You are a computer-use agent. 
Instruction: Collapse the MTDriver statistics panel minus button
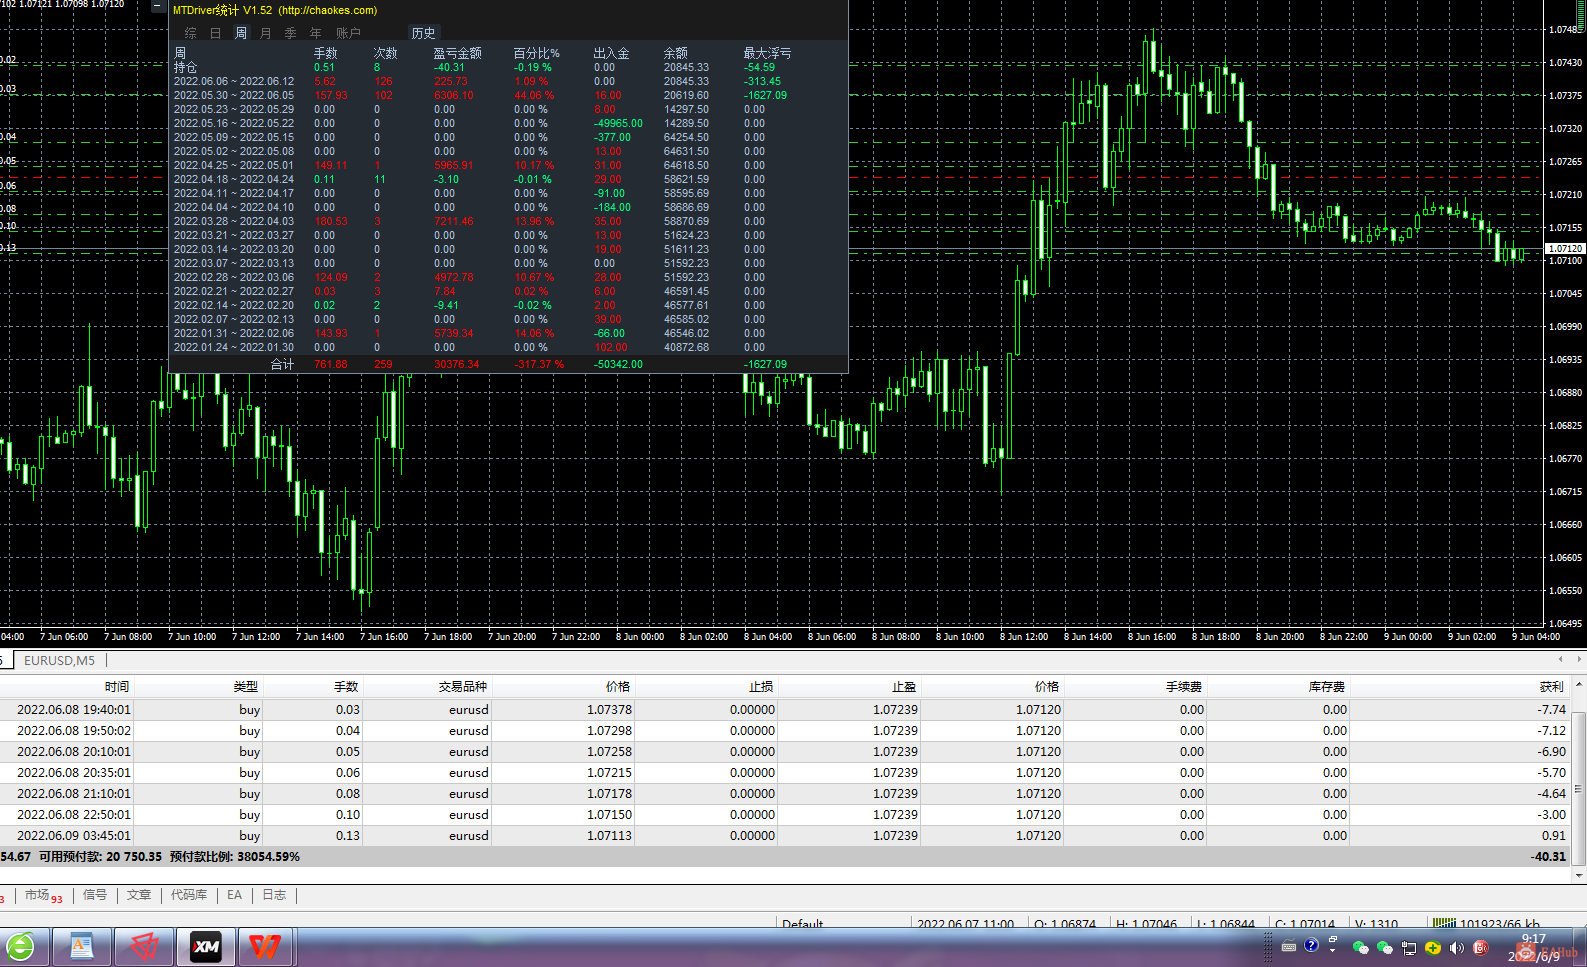[157, 6]
